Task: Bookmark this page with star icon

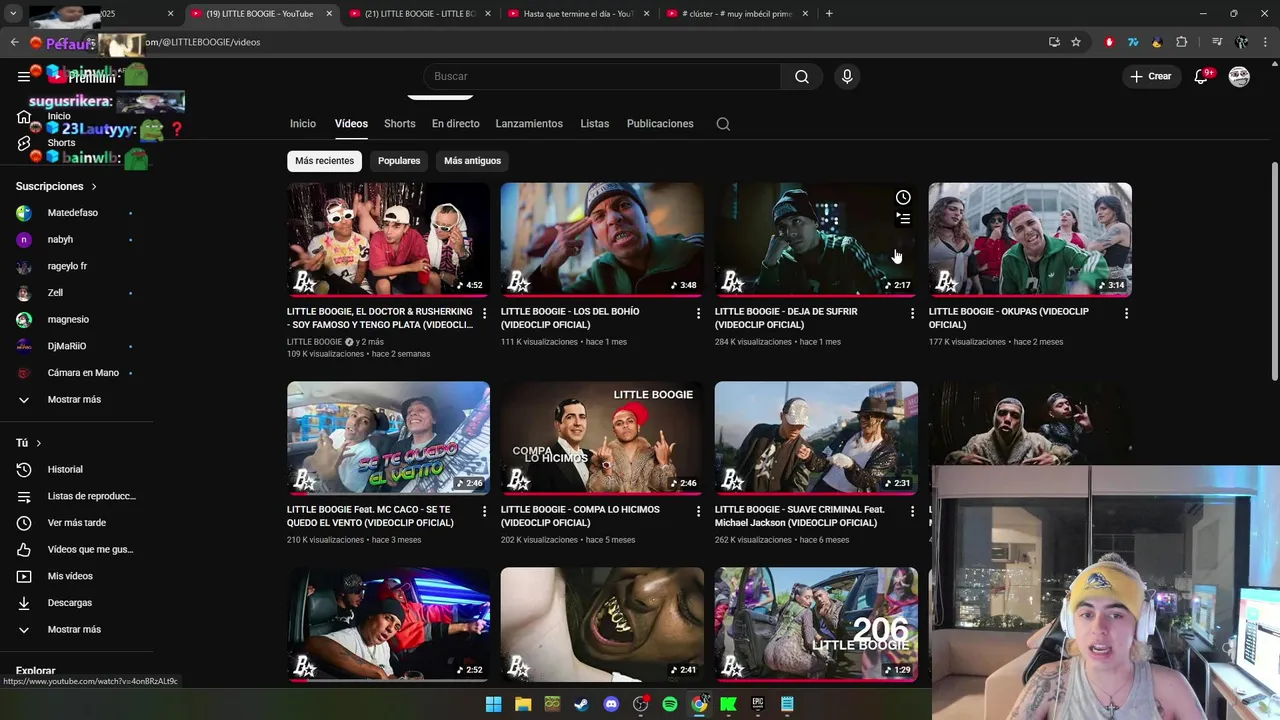Action: tap(1076, 42)
